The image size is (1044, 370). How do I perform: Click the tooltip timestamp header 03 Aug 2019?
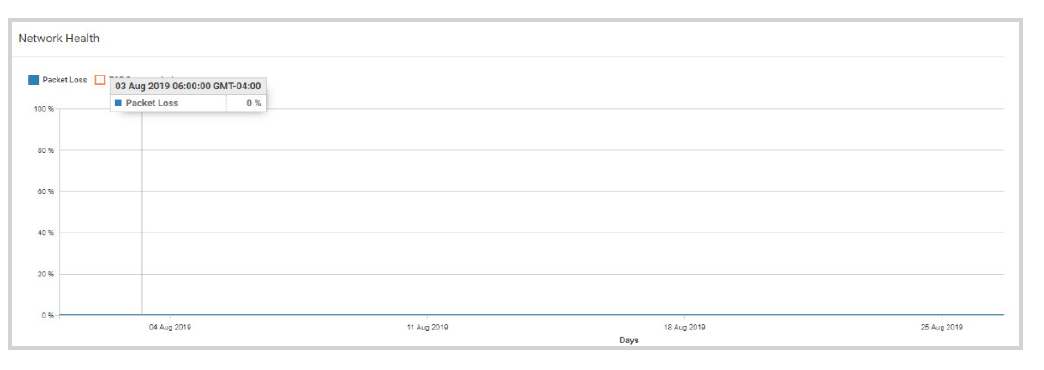(188, 86)
